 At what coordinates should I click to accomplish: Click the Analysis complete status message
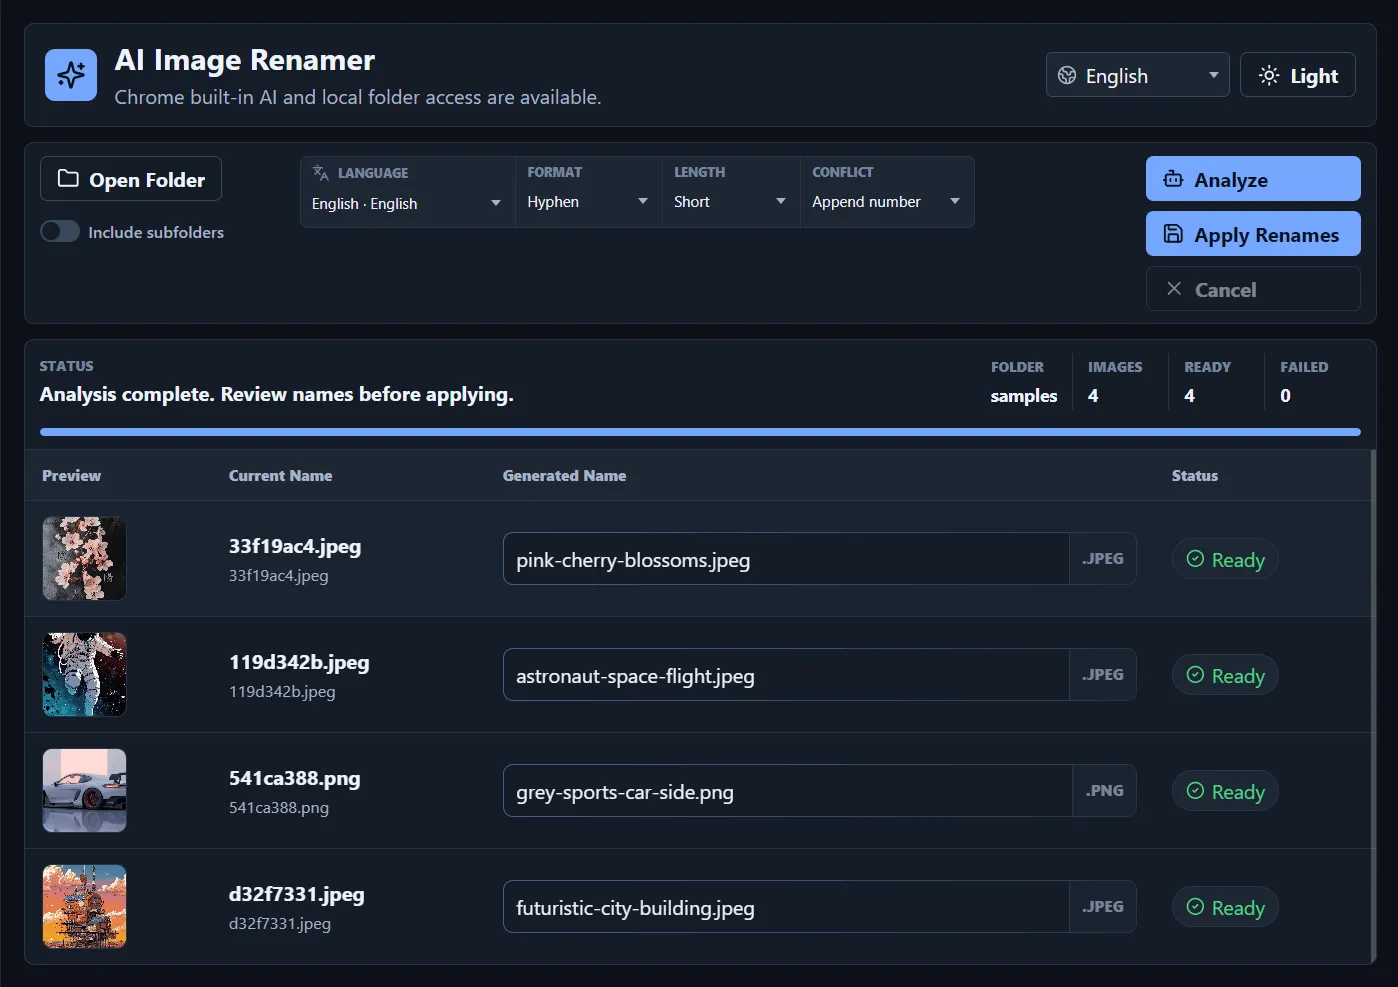(x=277, y=394)
